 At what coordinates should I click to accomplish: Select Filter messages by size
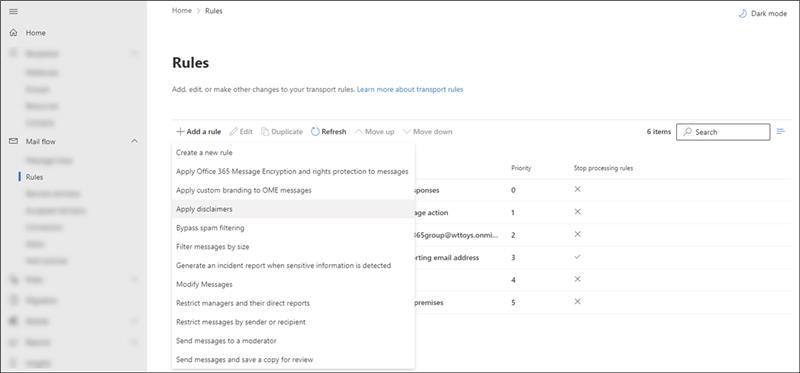coord(293,246)
